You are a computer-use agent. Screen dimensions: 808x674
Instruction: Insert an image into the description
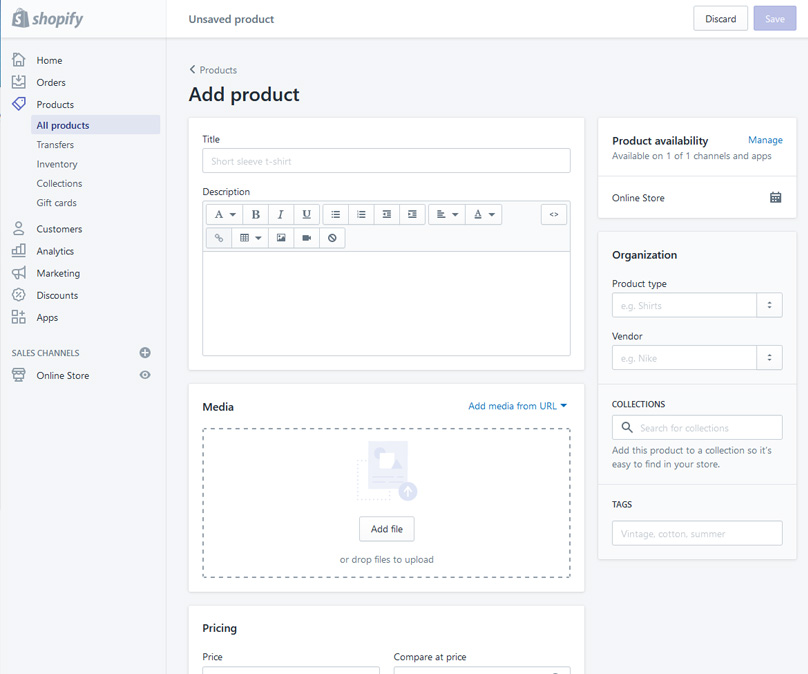(281, 238)
